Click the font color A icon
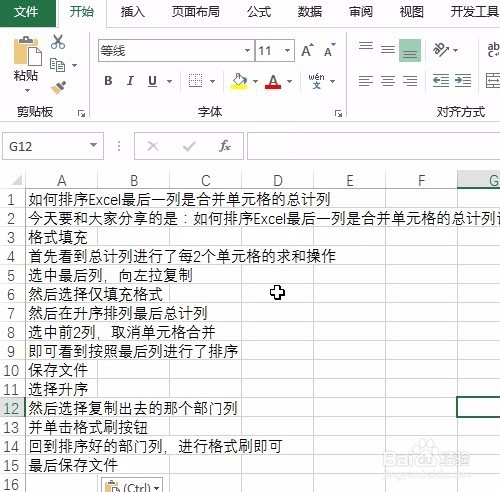 (x=273, y=81)
